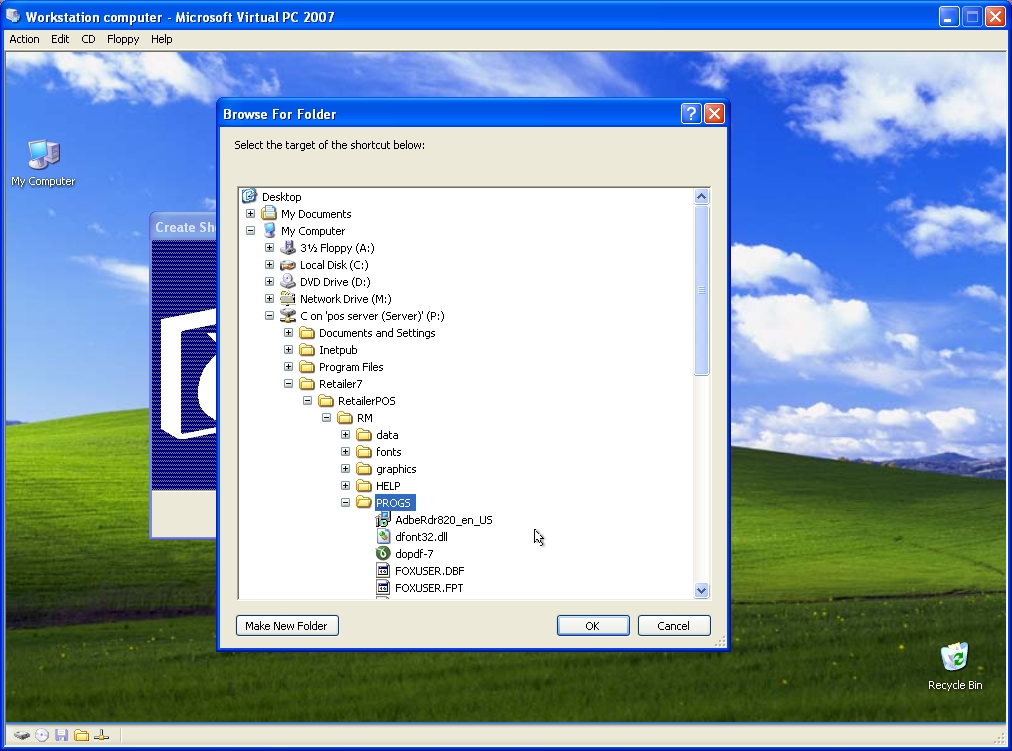Viewport: 1012px width, 751px height.
Task: Click the Inetpub folder icon
Action: click(307, 350)
